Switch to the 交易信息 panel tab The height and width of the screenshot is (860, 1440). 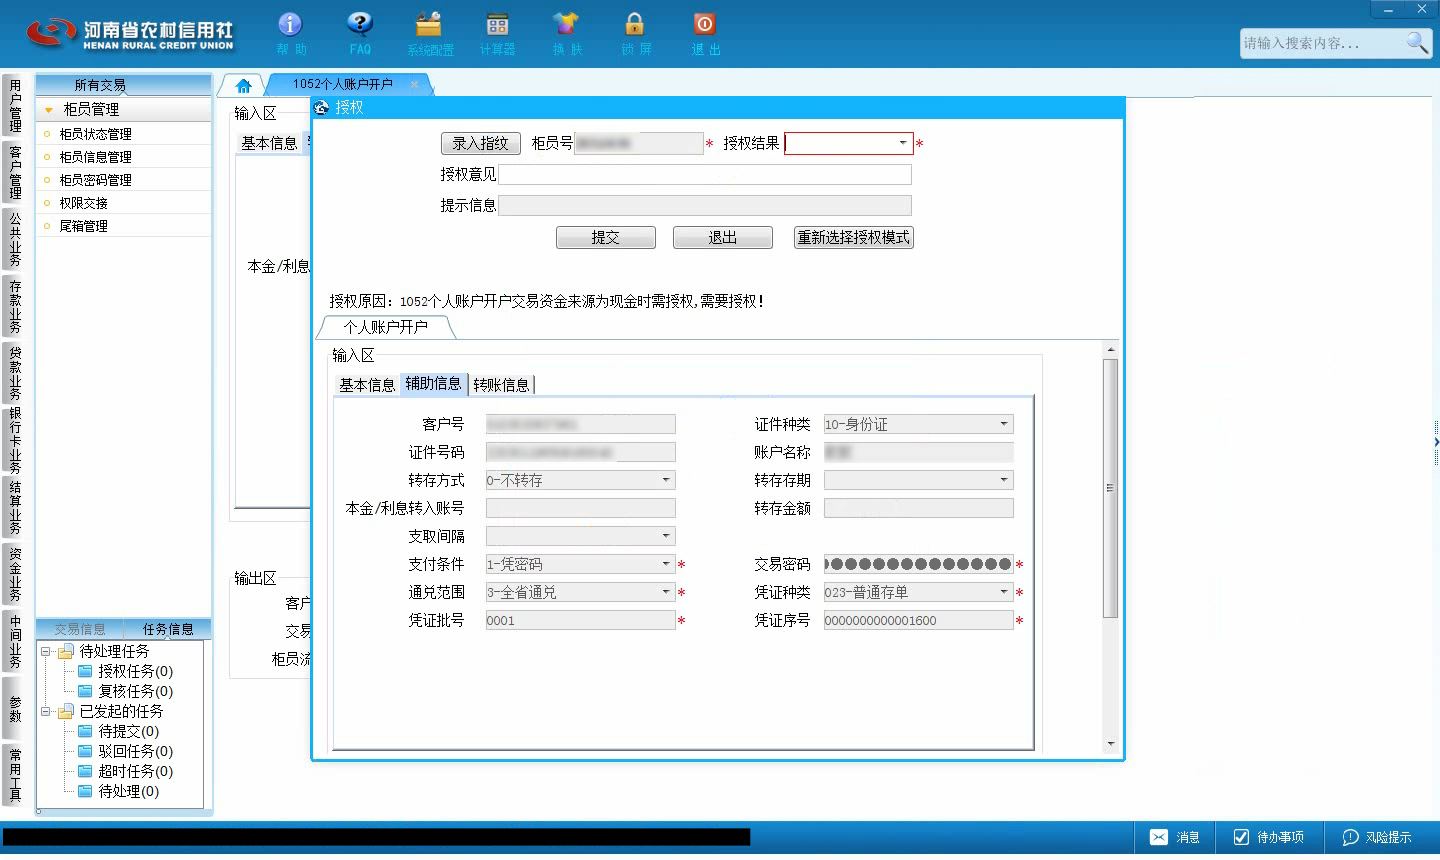point(80,629)
